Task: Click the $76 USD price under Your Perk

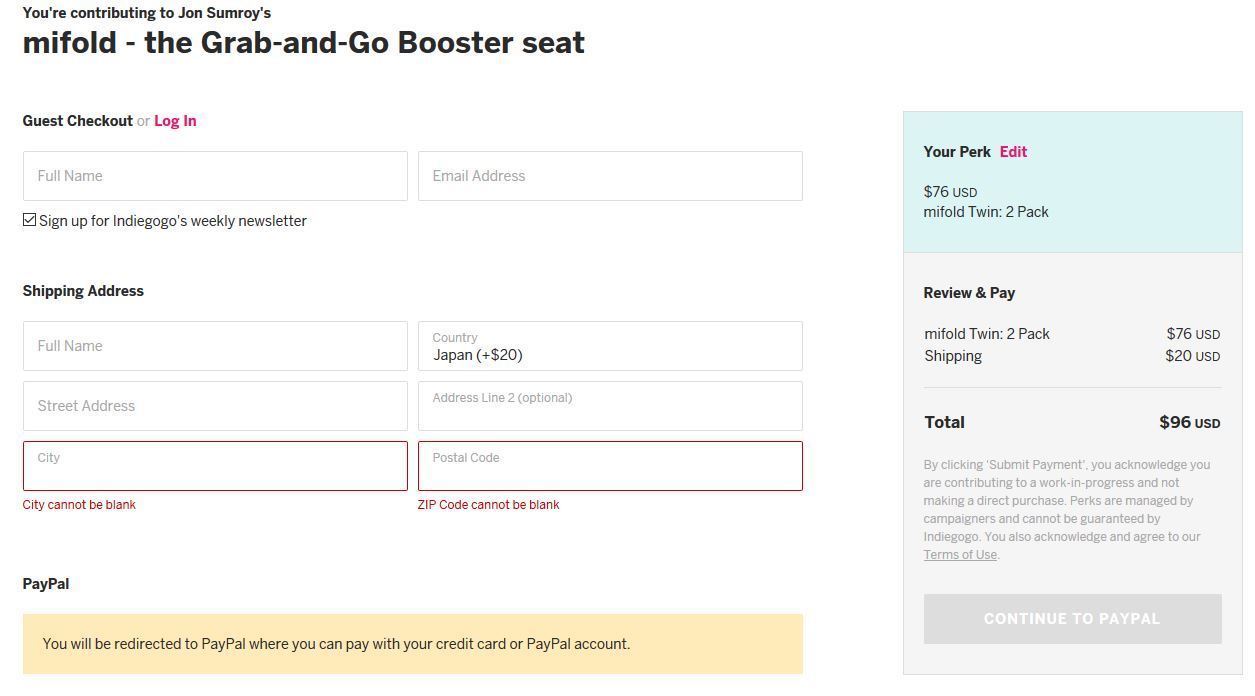Action: 950,192
